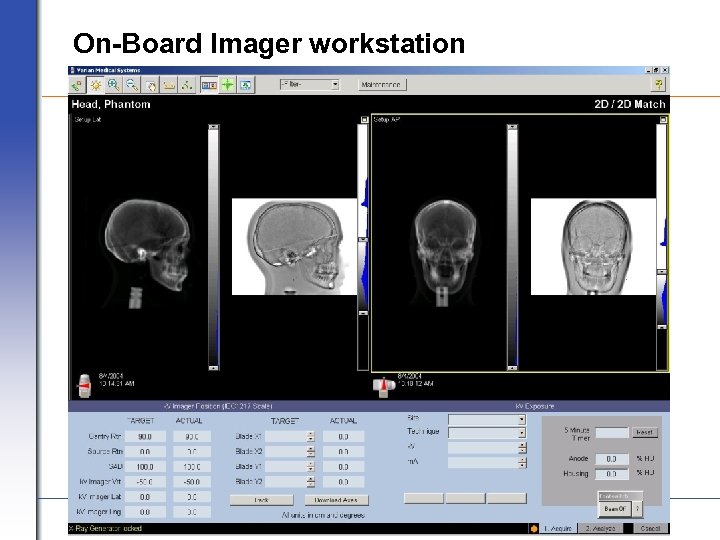Select the connected points angle tool

[x=187, y=85]
